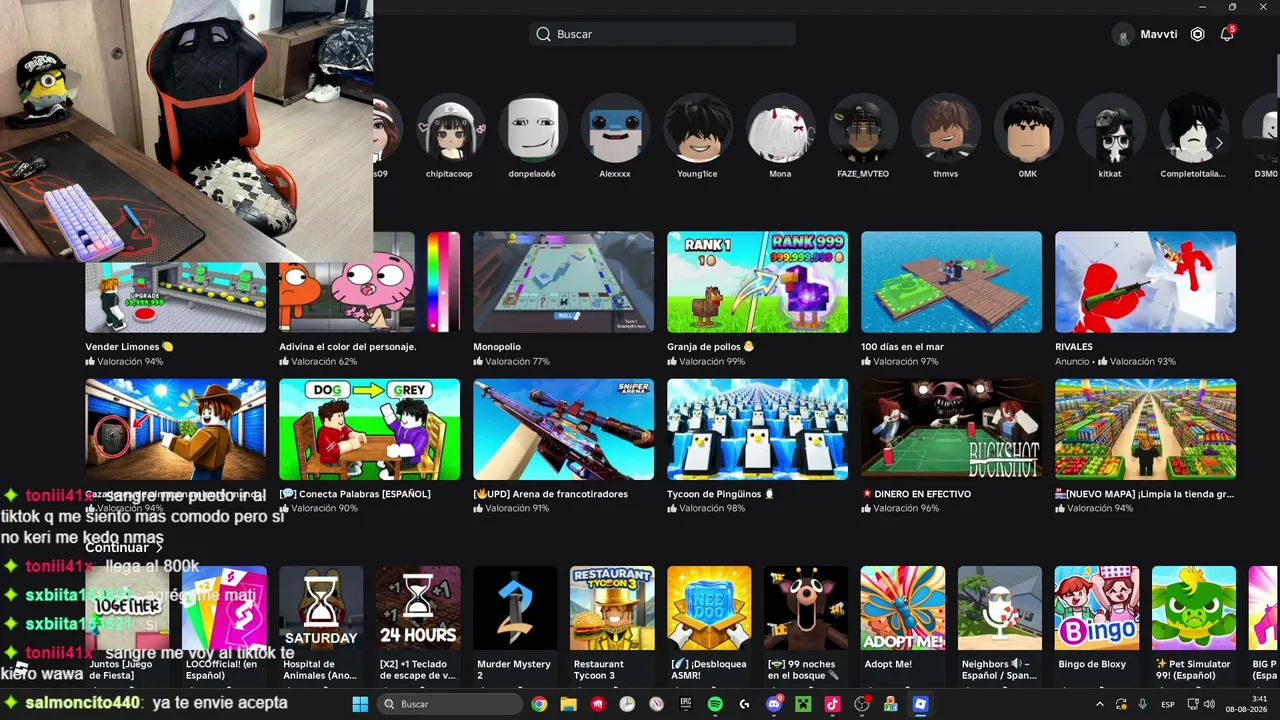
Task: Launch Google Chrome from the taskbar
Action: (x=539, y=704)
